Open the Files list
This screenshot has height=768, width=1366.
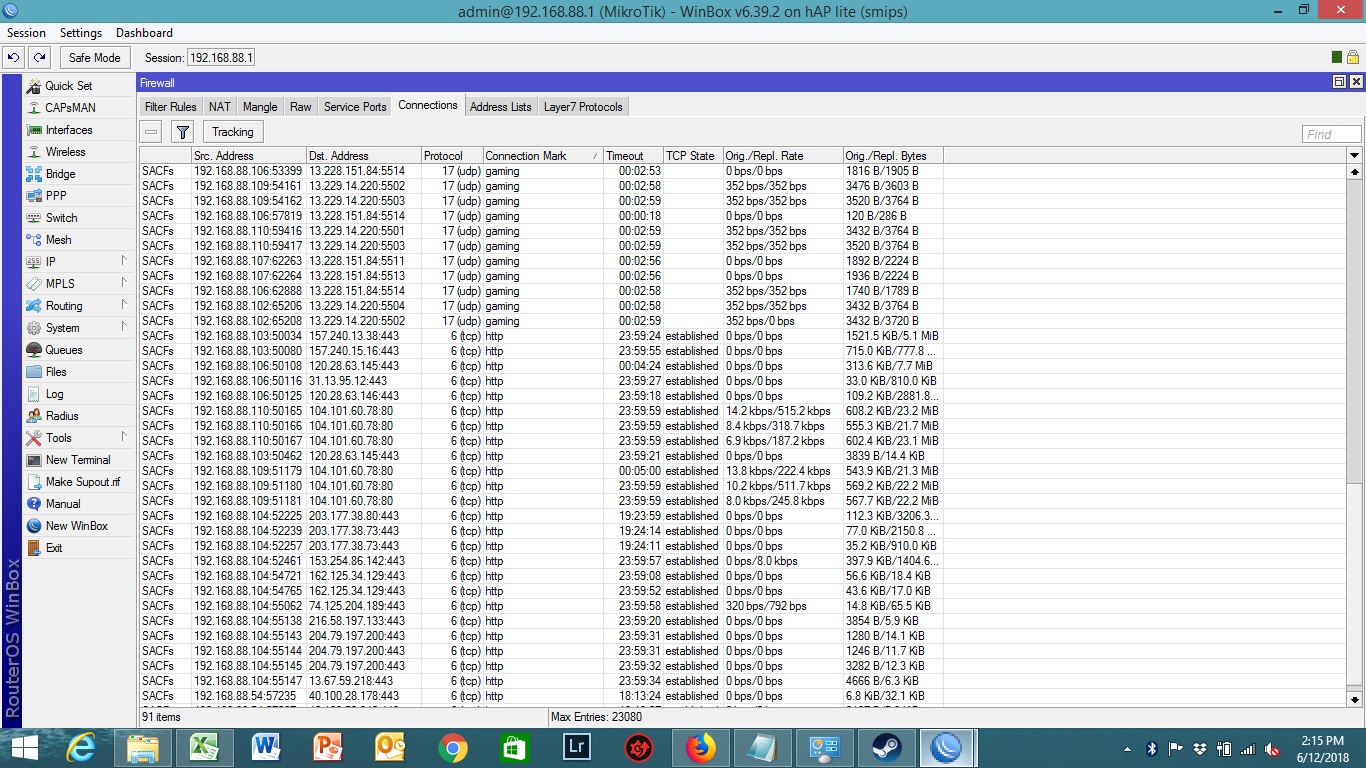(x=80, y=372)
